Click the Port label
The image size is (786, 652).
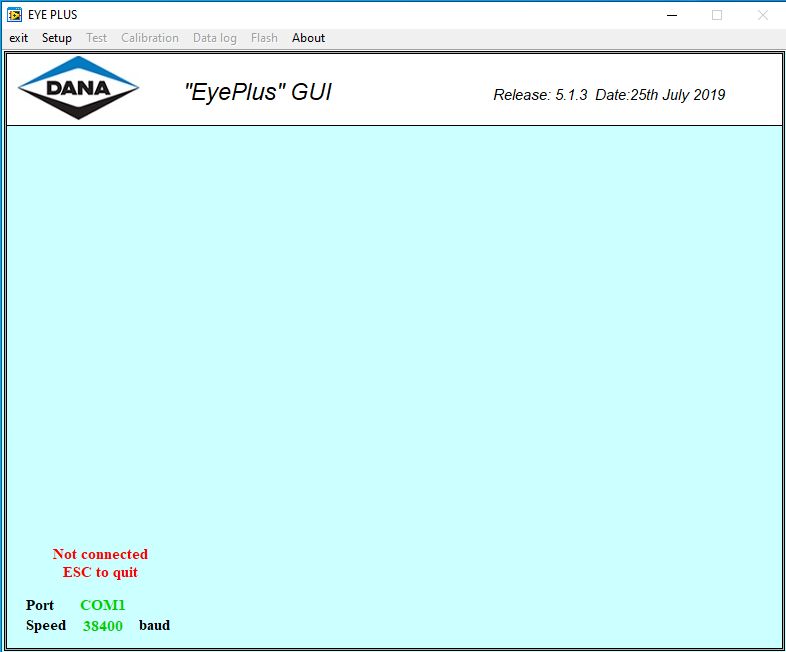pyautogui.click(x=40, y=605)
